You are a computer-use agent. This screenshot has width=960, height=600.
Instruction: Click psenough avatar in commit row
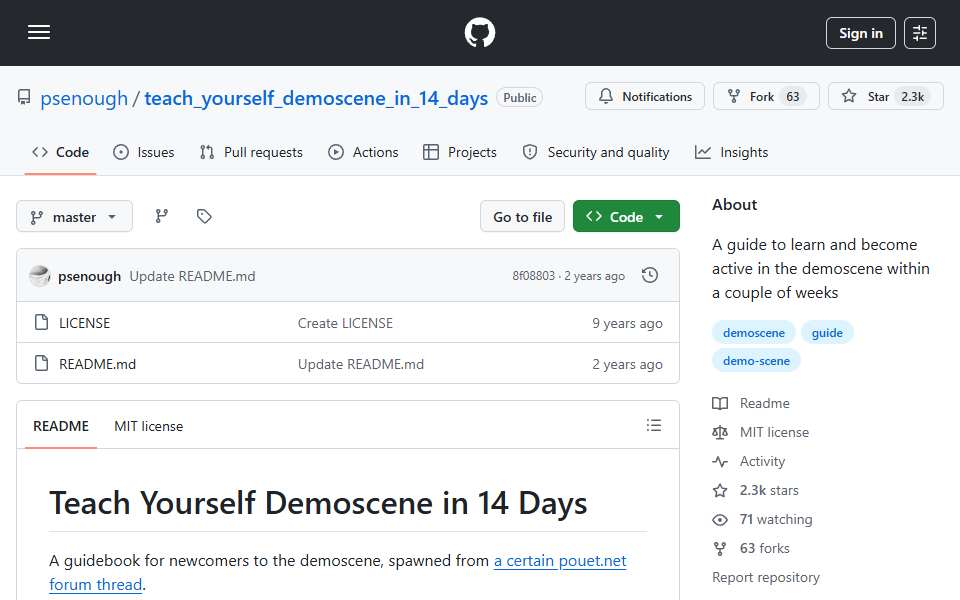(x=40, y=276)
